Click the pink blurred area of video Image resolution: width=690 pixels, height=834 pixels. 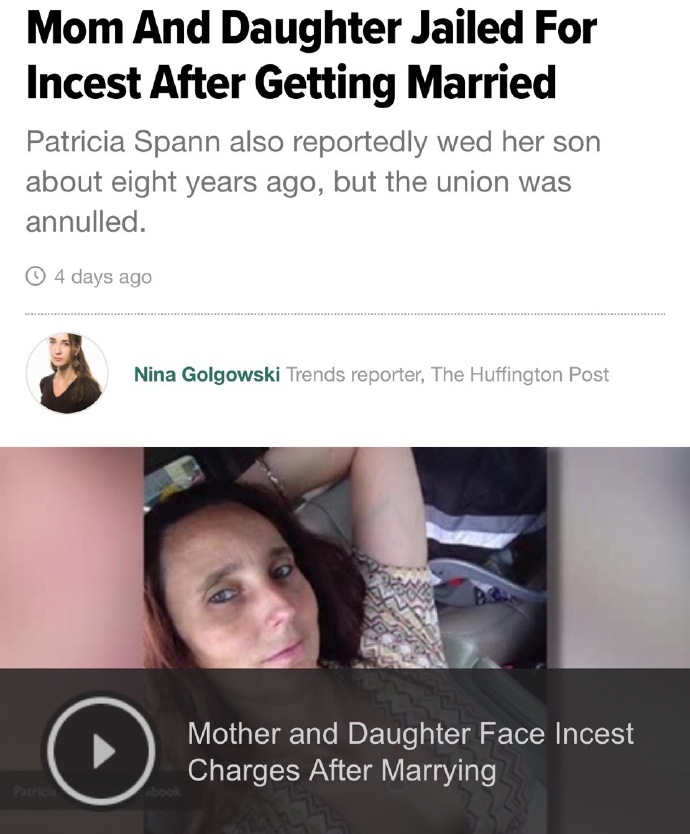[72, 557]
